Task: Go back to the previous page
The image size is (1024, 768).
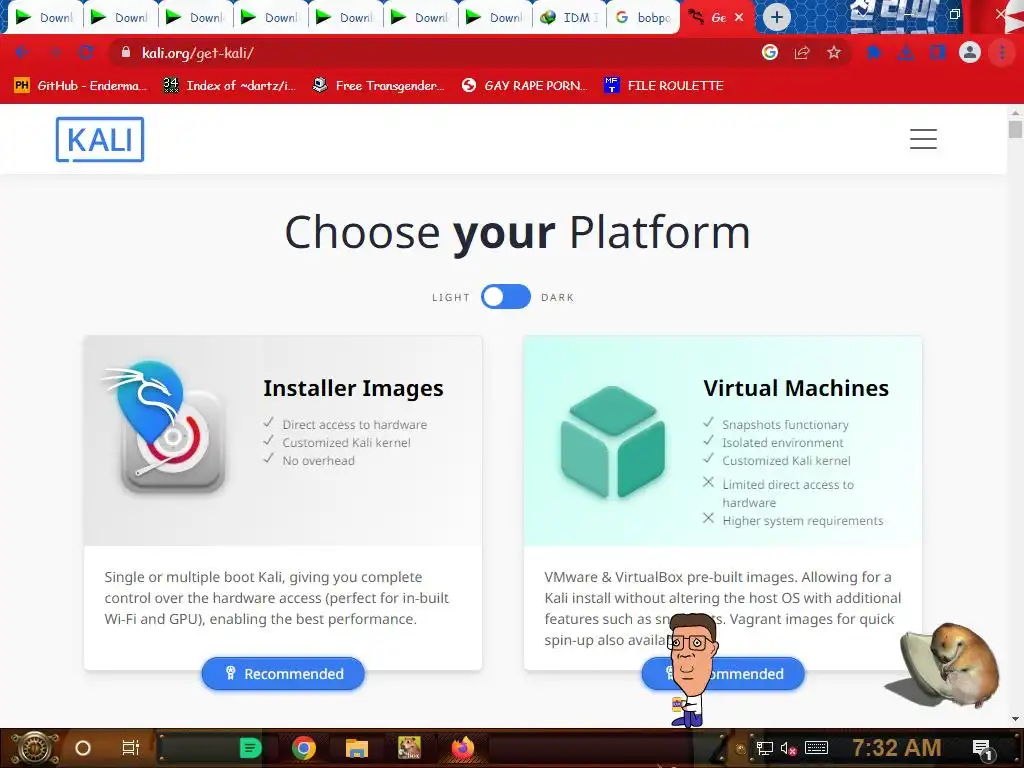Action: pos(22,53)
